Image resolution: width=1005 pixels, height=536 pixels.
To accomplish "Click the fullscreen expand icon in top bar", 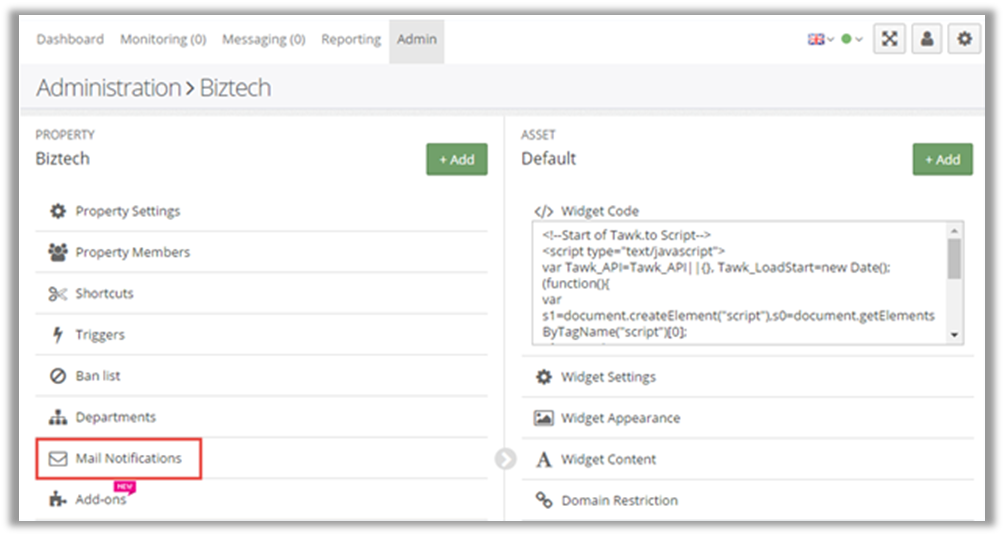I will (889, 39).
